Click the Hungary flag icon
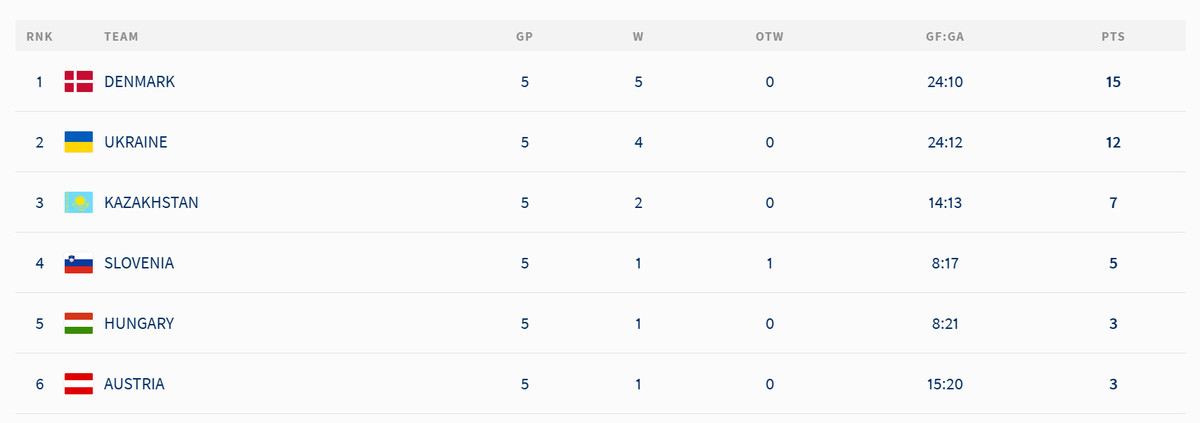The image size is (1200, 423). click(78, 324)
